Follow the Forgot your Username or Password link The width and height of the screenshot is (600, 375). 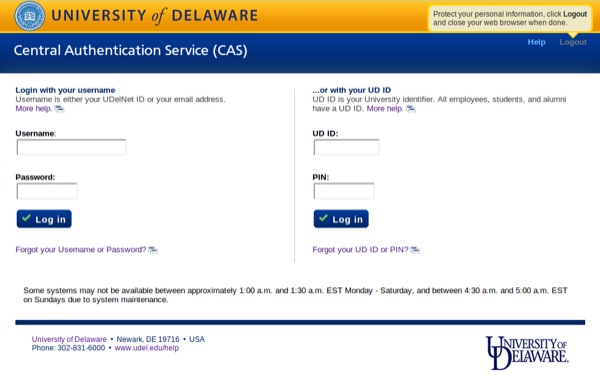(81, 249)
